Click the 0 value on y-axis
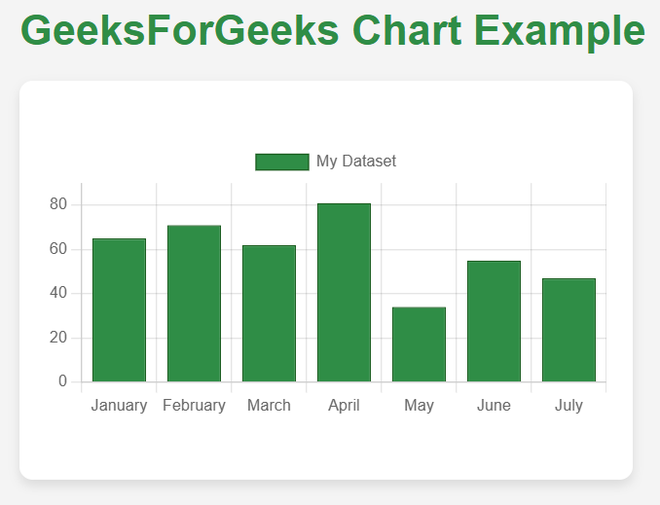The image size is (660, 505). point(63,381)
